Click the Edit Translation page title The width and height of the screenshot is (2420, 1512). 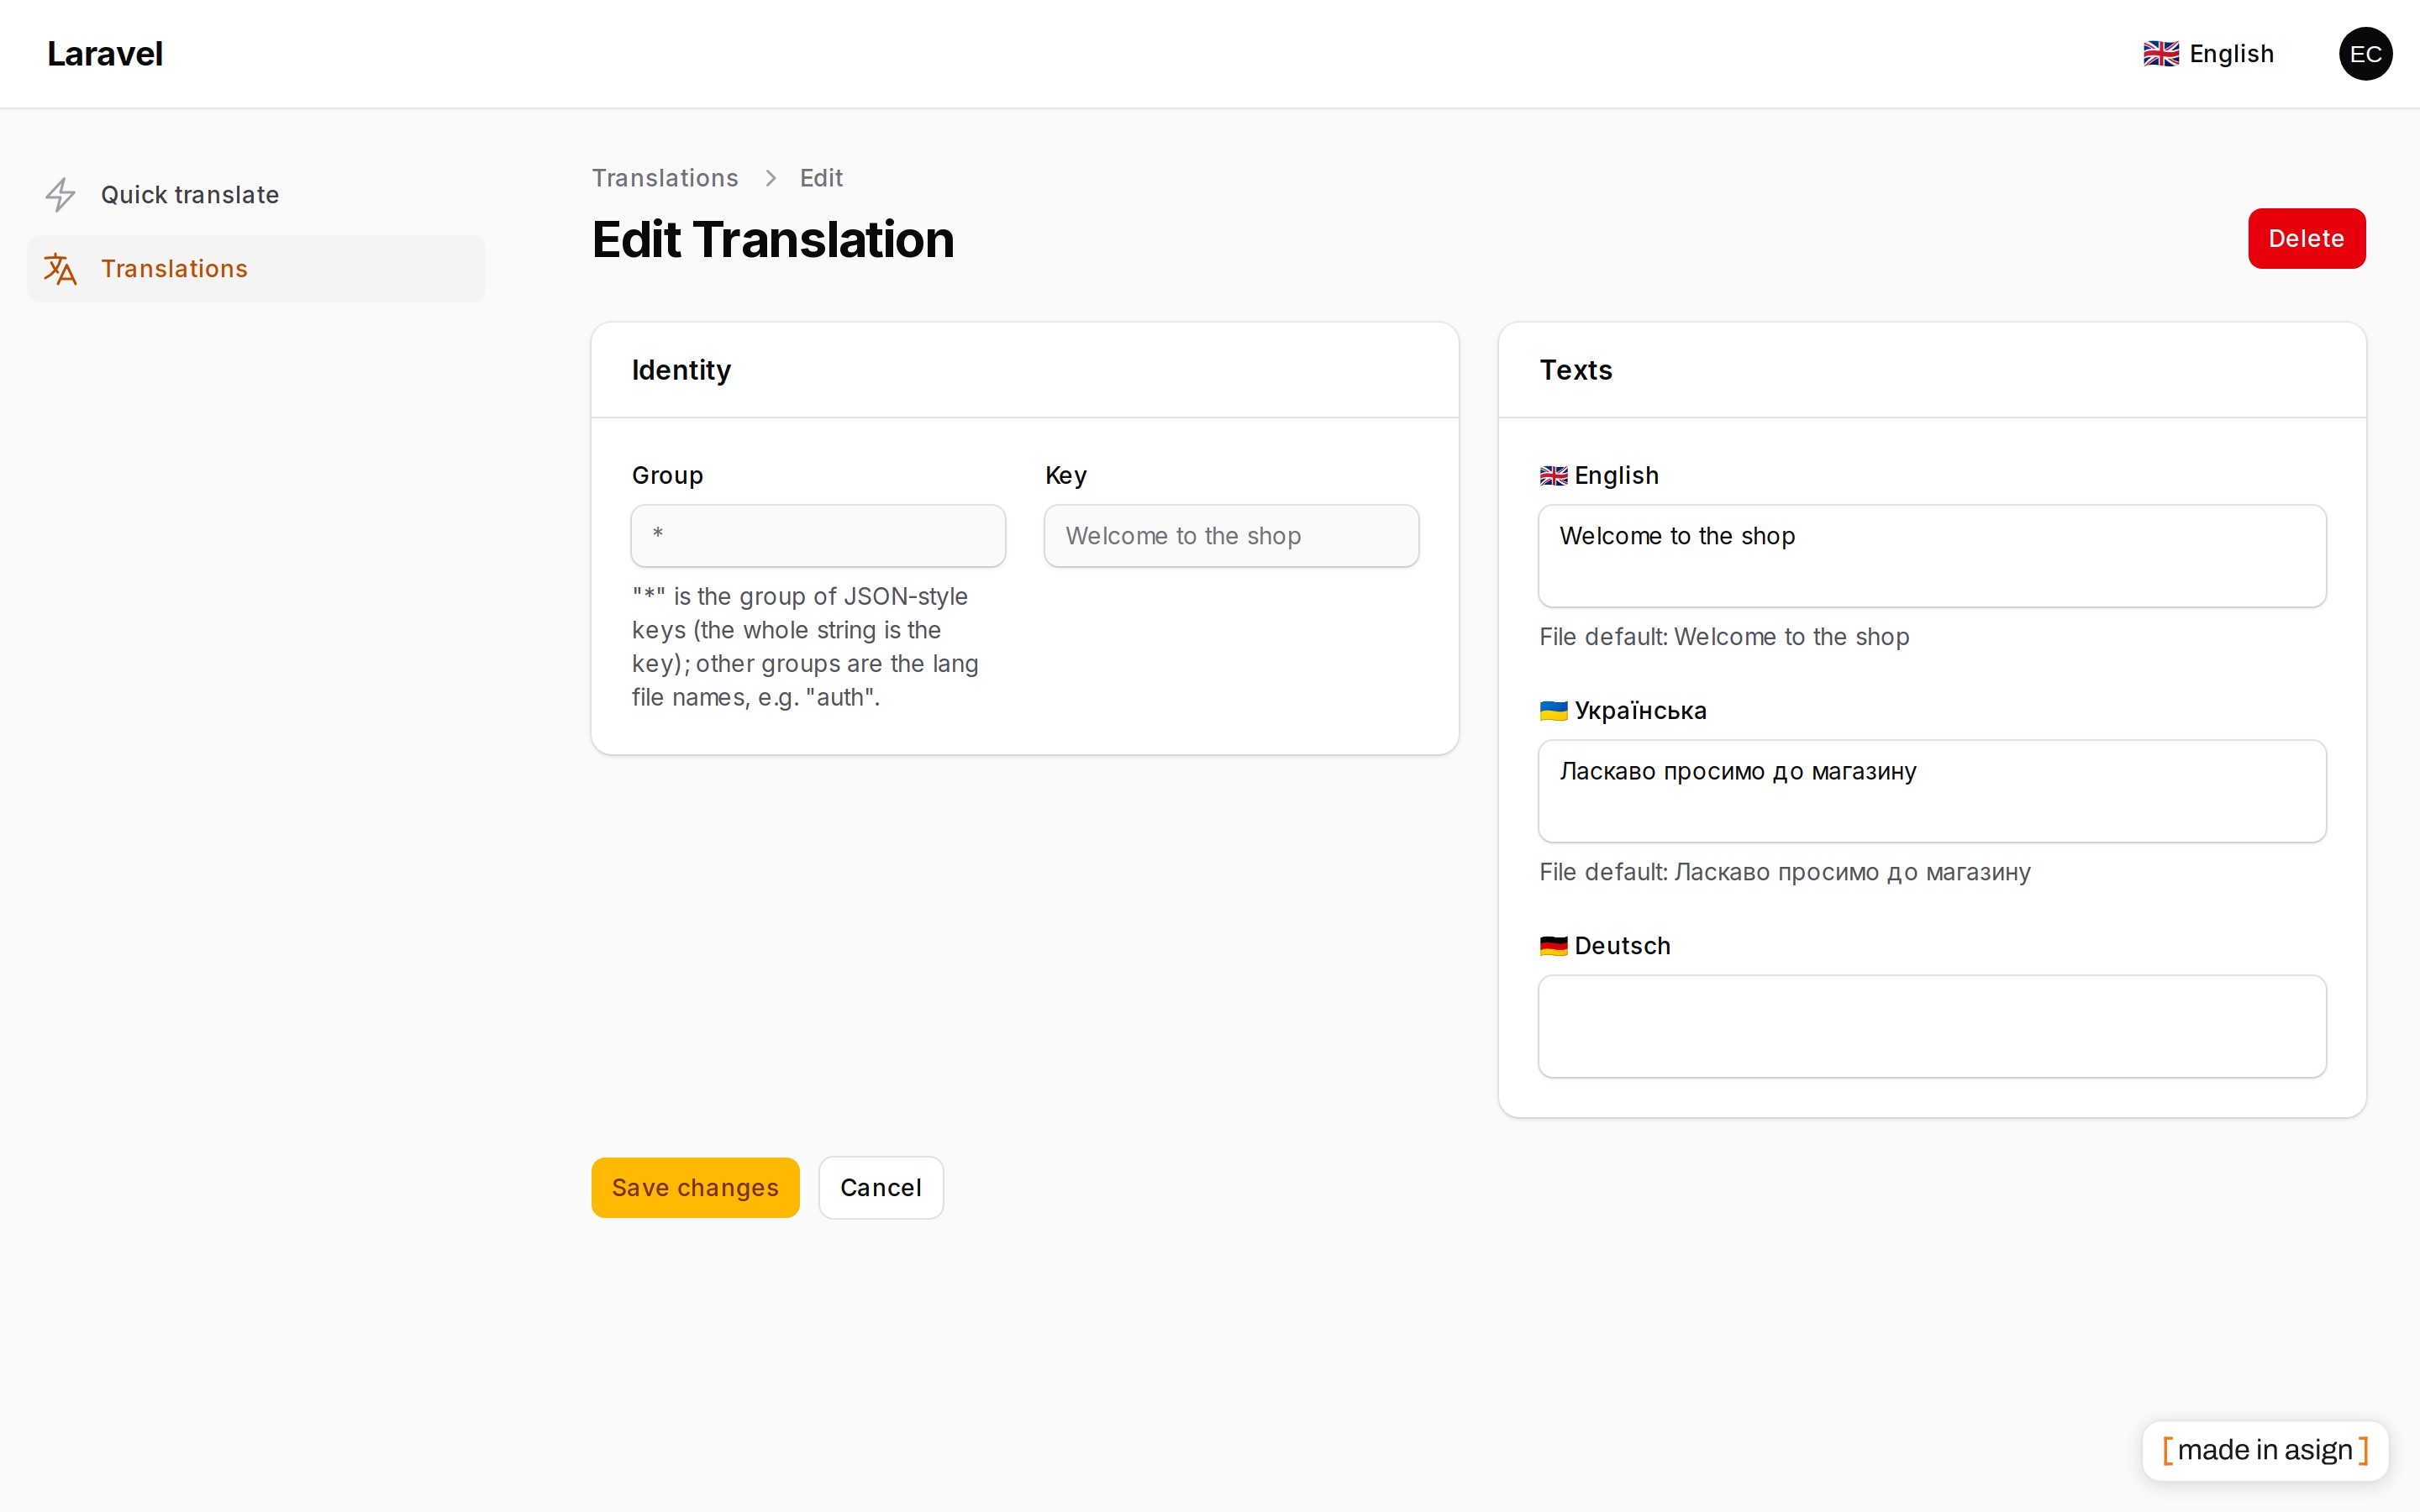point(773,240)
